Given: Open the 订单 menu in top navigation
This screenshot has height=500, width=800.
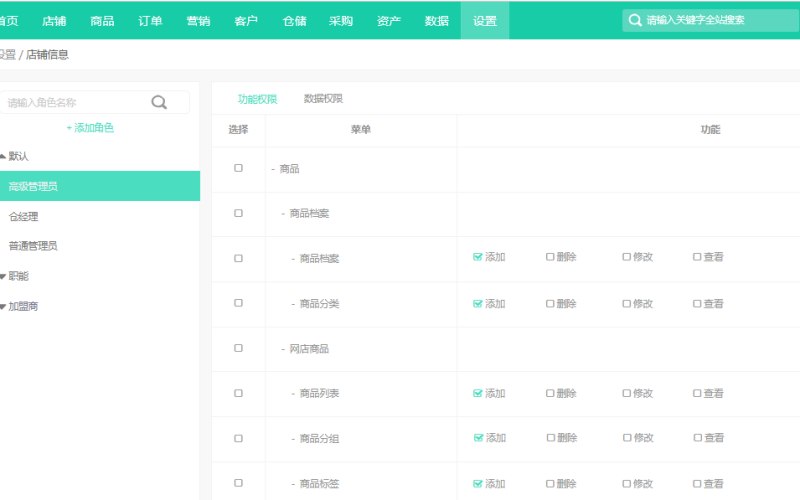Looking at the screenshot, I should point(150,21).
